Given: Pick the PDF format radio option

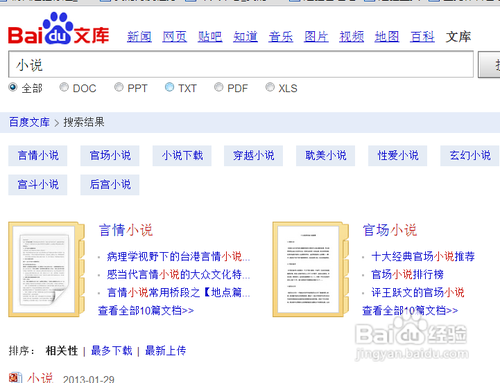Looking at the screenshot, I should pos(219,87).
